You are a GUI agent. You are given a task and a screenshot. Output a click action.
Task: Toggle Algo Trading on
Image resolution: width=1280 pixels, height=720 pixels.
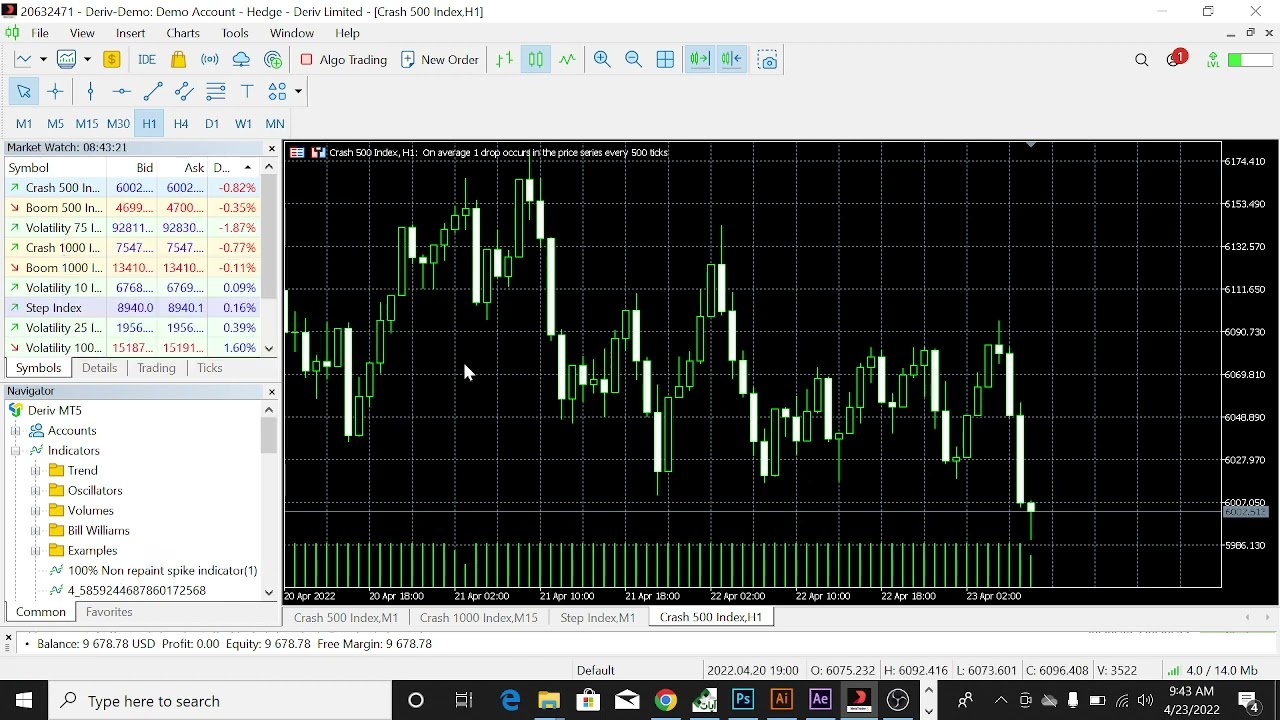click(x=344, y=60)
